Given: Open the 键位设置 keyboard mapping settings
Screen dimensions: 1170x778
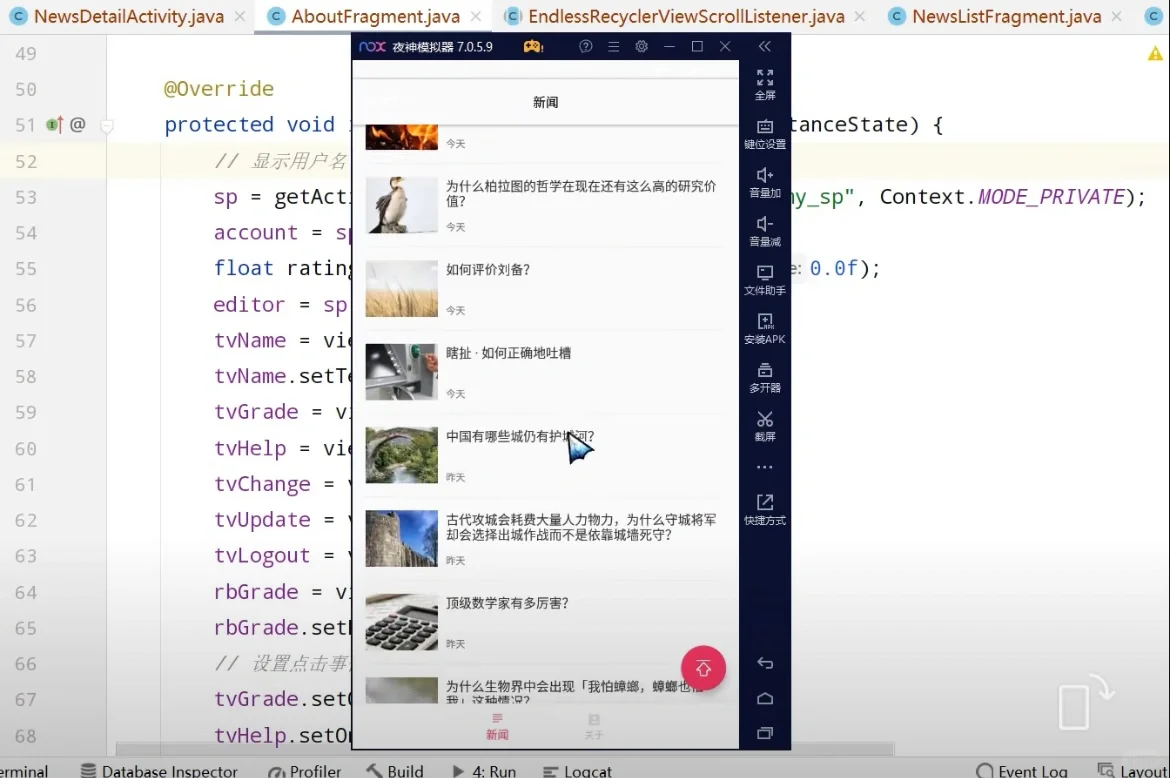Looking at the screenshot, I should (x=765, y=133).
